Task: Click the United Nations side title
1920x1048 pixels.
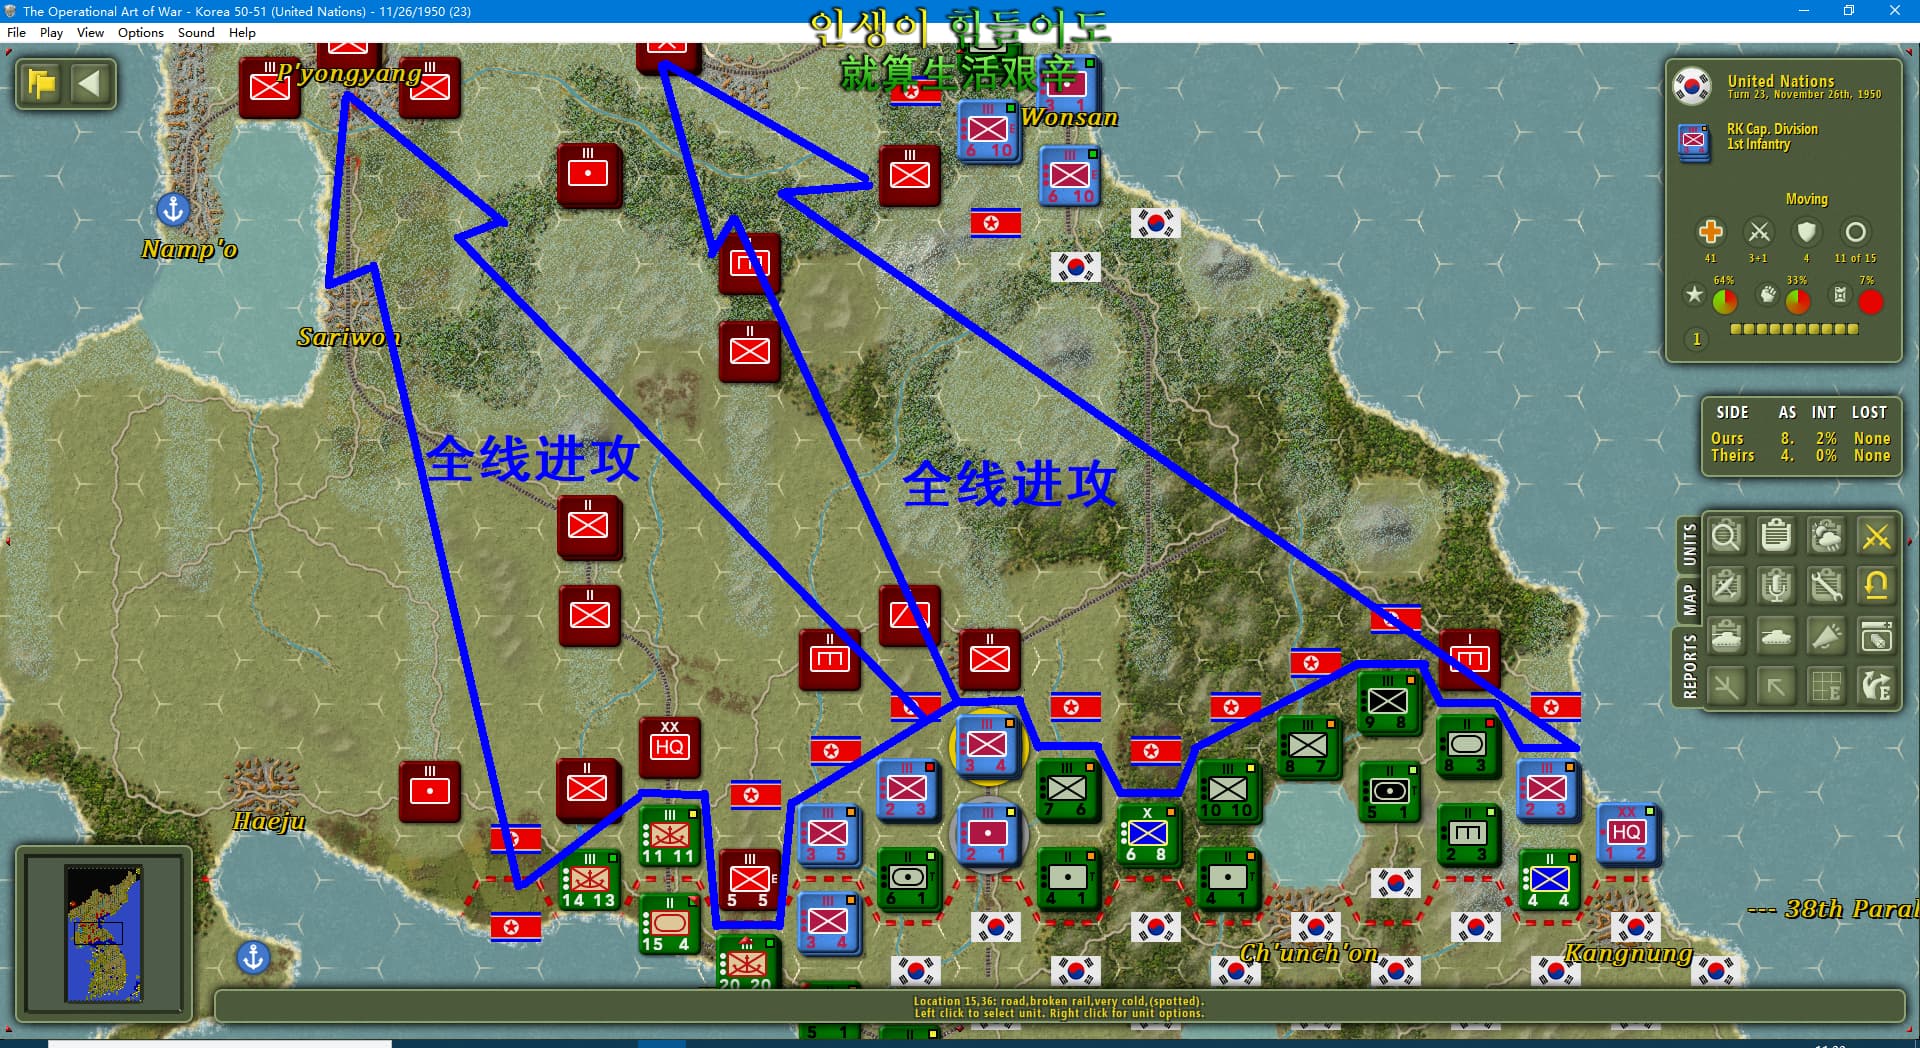Action: (1780, 81)
